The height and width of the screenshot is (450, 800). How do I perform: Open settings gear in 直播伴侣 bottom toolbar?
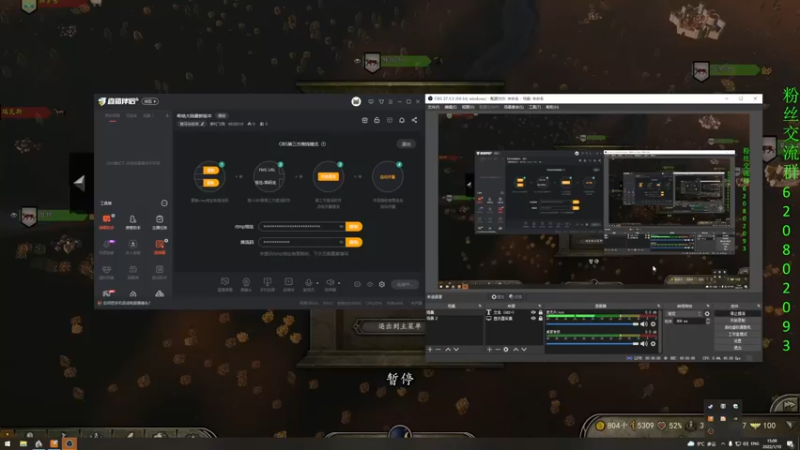point(382,284)
